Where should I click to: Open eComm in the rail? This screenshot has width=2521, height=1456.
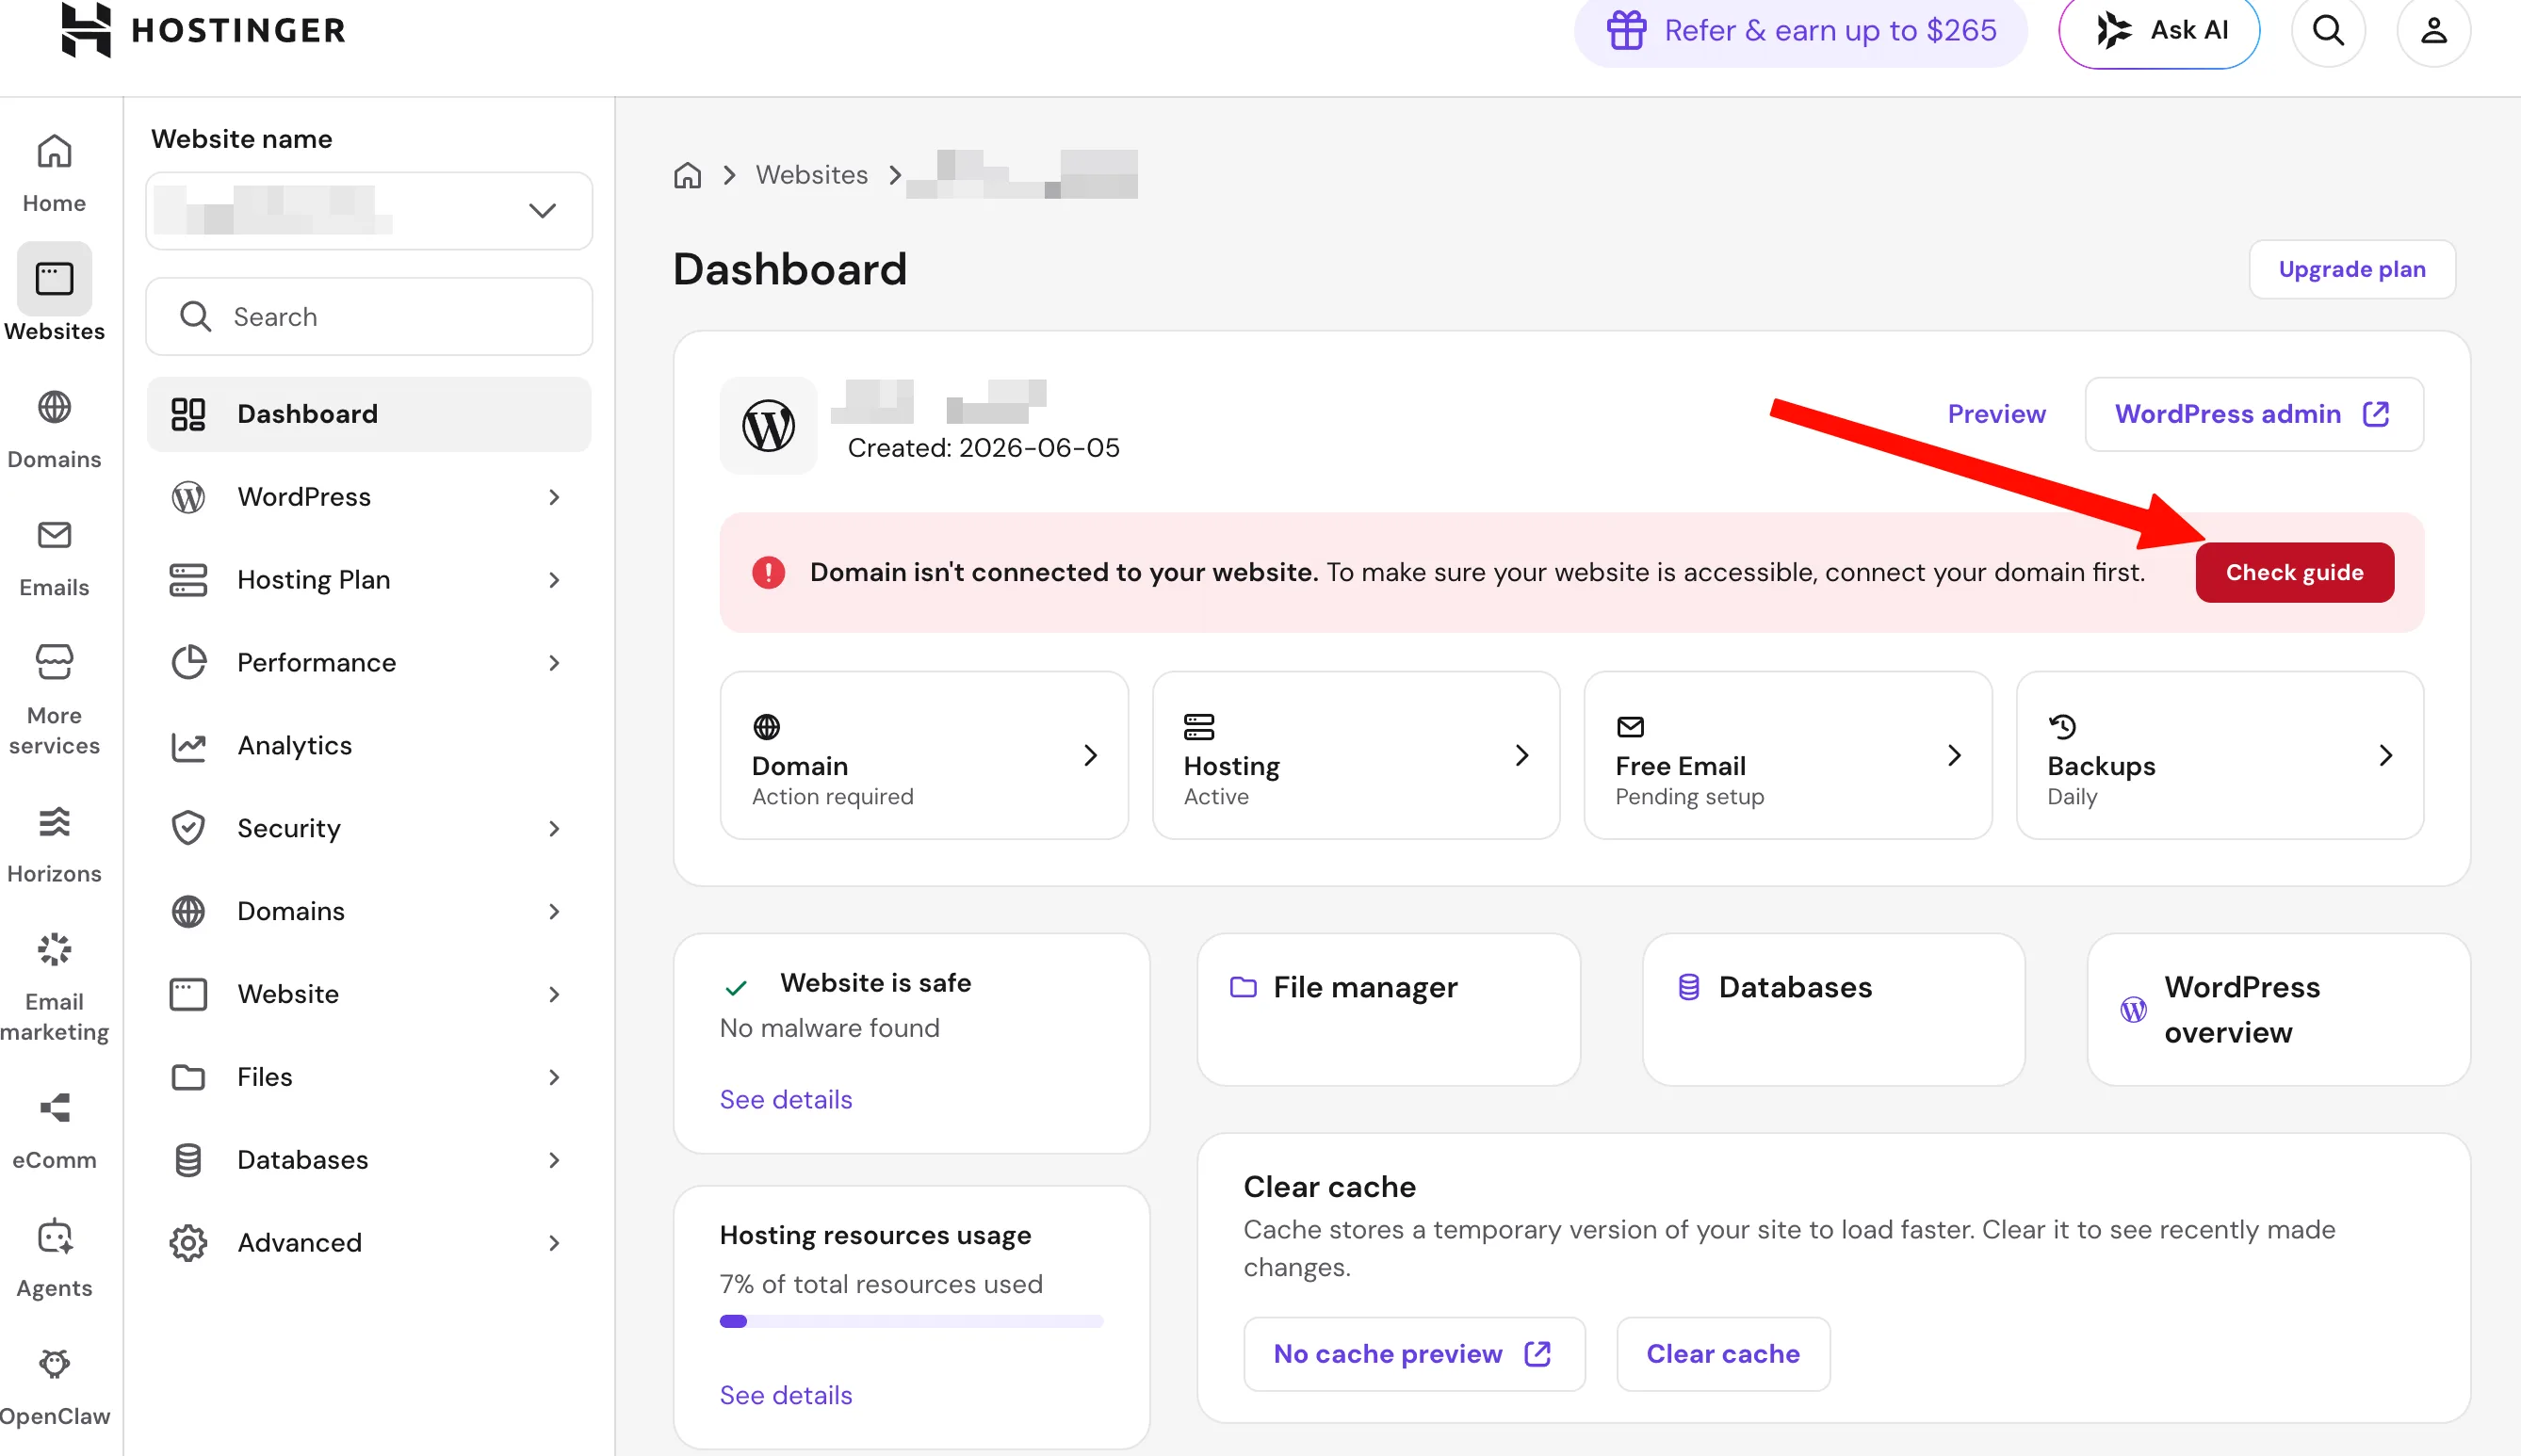coord(54,1131)
